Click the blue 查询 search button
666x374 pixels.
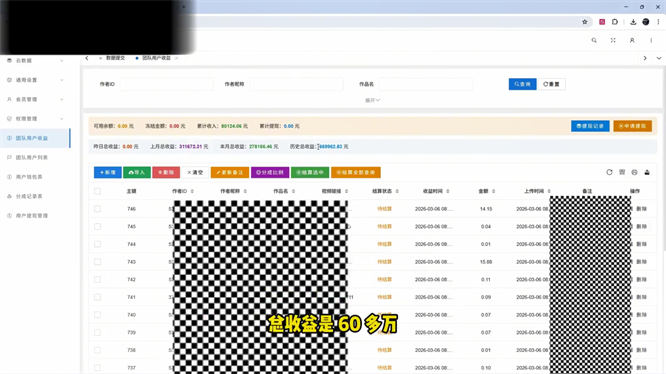tap(522, 84)
